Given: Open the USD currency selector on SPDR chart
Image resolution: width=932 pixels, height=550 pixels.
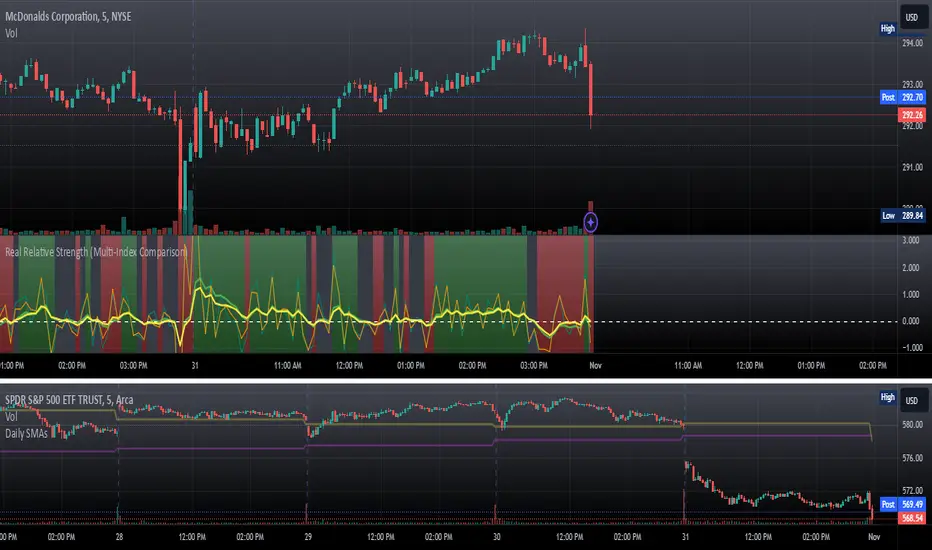Looking at the screenshot, I should coord(912,401).
